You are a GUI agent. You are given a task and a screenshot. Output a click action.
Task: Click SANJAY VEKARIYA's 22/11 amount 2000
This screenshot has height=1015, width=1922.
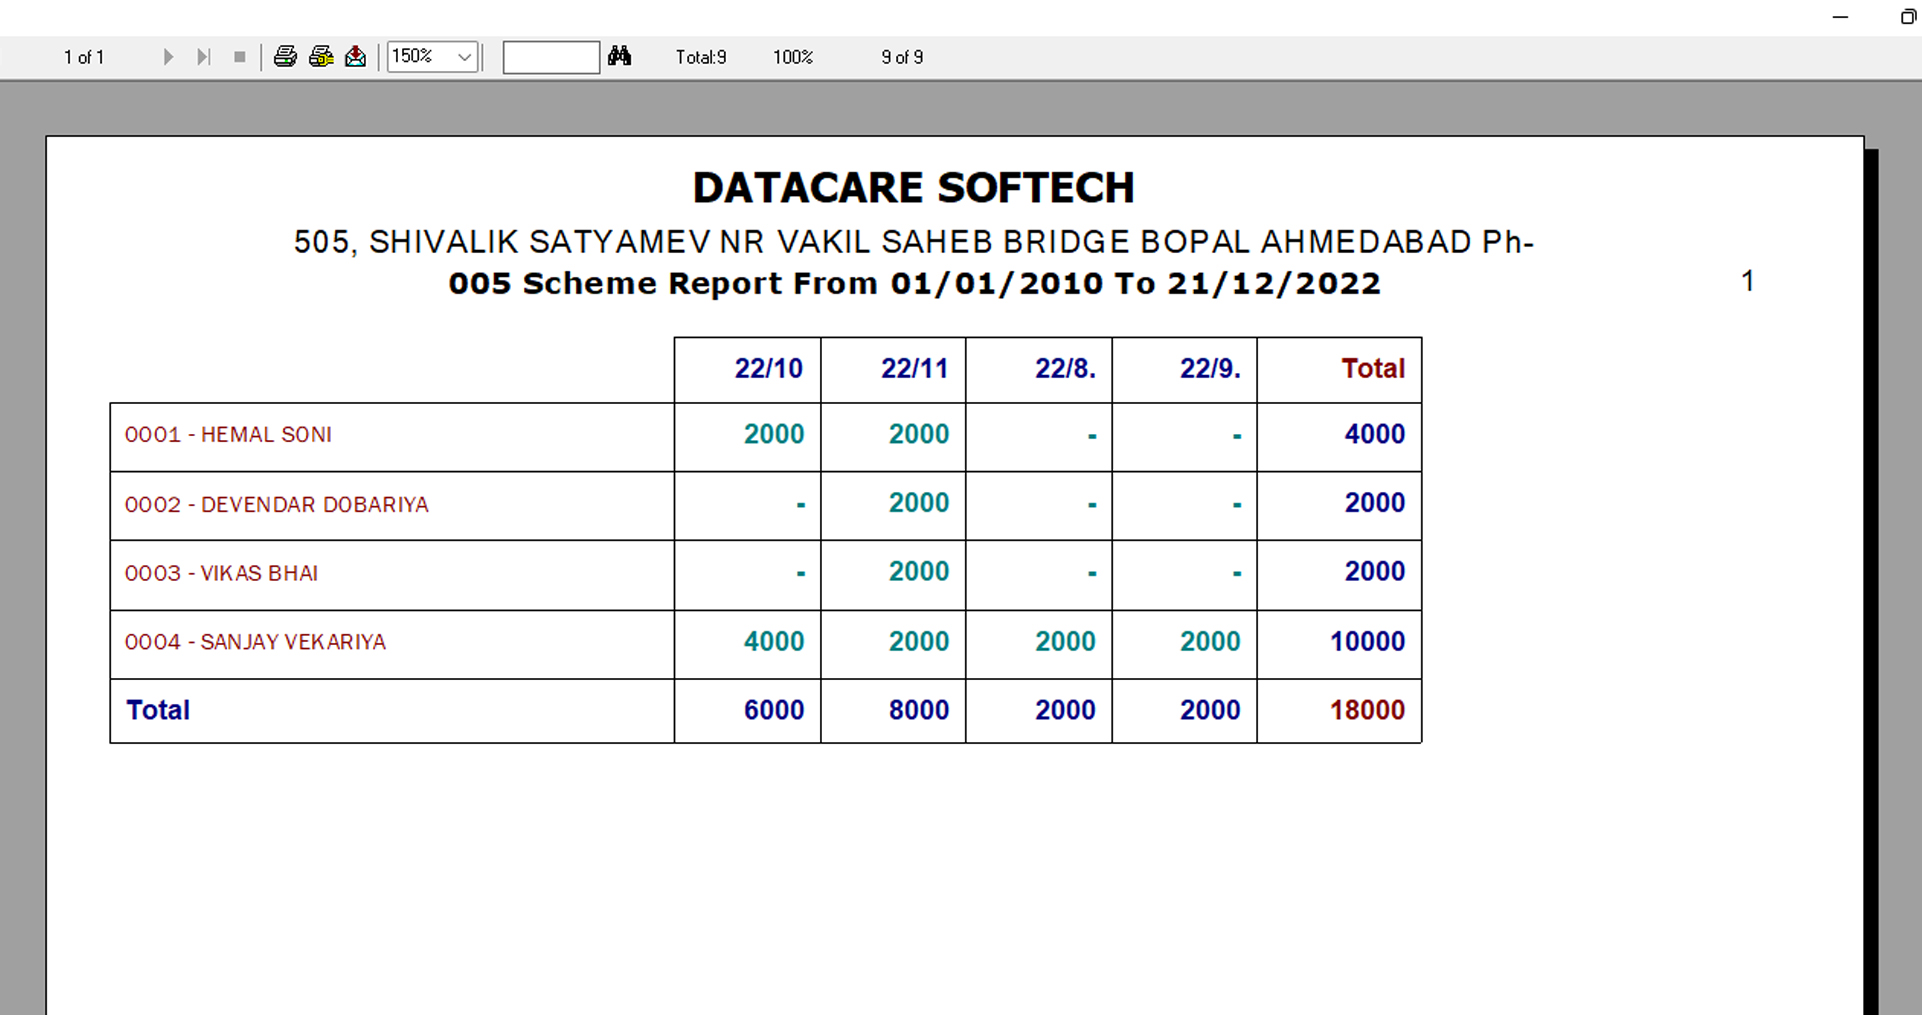919,642
